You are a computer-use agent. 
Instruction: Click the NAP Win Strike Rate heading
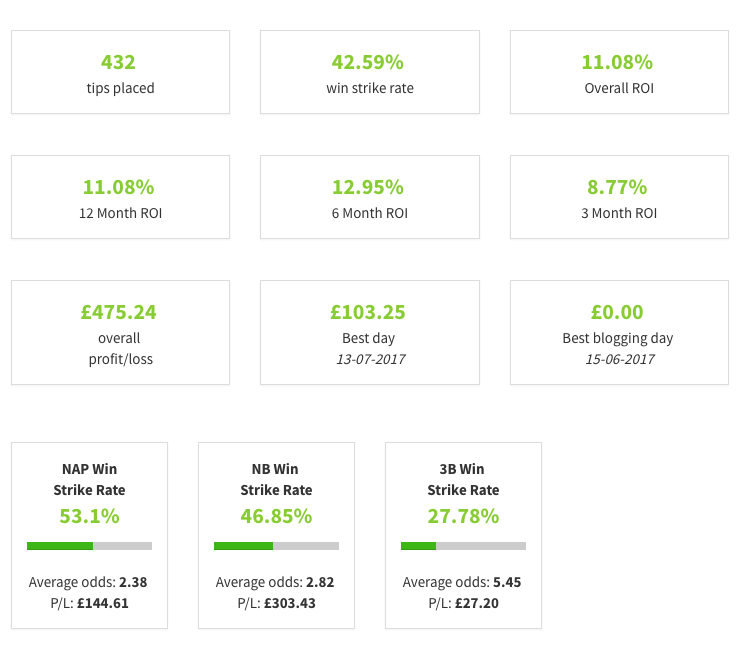click(x=89, y=479)
